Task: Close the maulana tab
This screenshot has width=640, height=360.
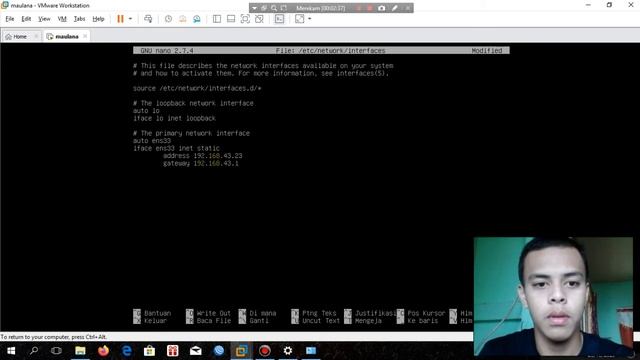Action: click(x=85, y=36)
